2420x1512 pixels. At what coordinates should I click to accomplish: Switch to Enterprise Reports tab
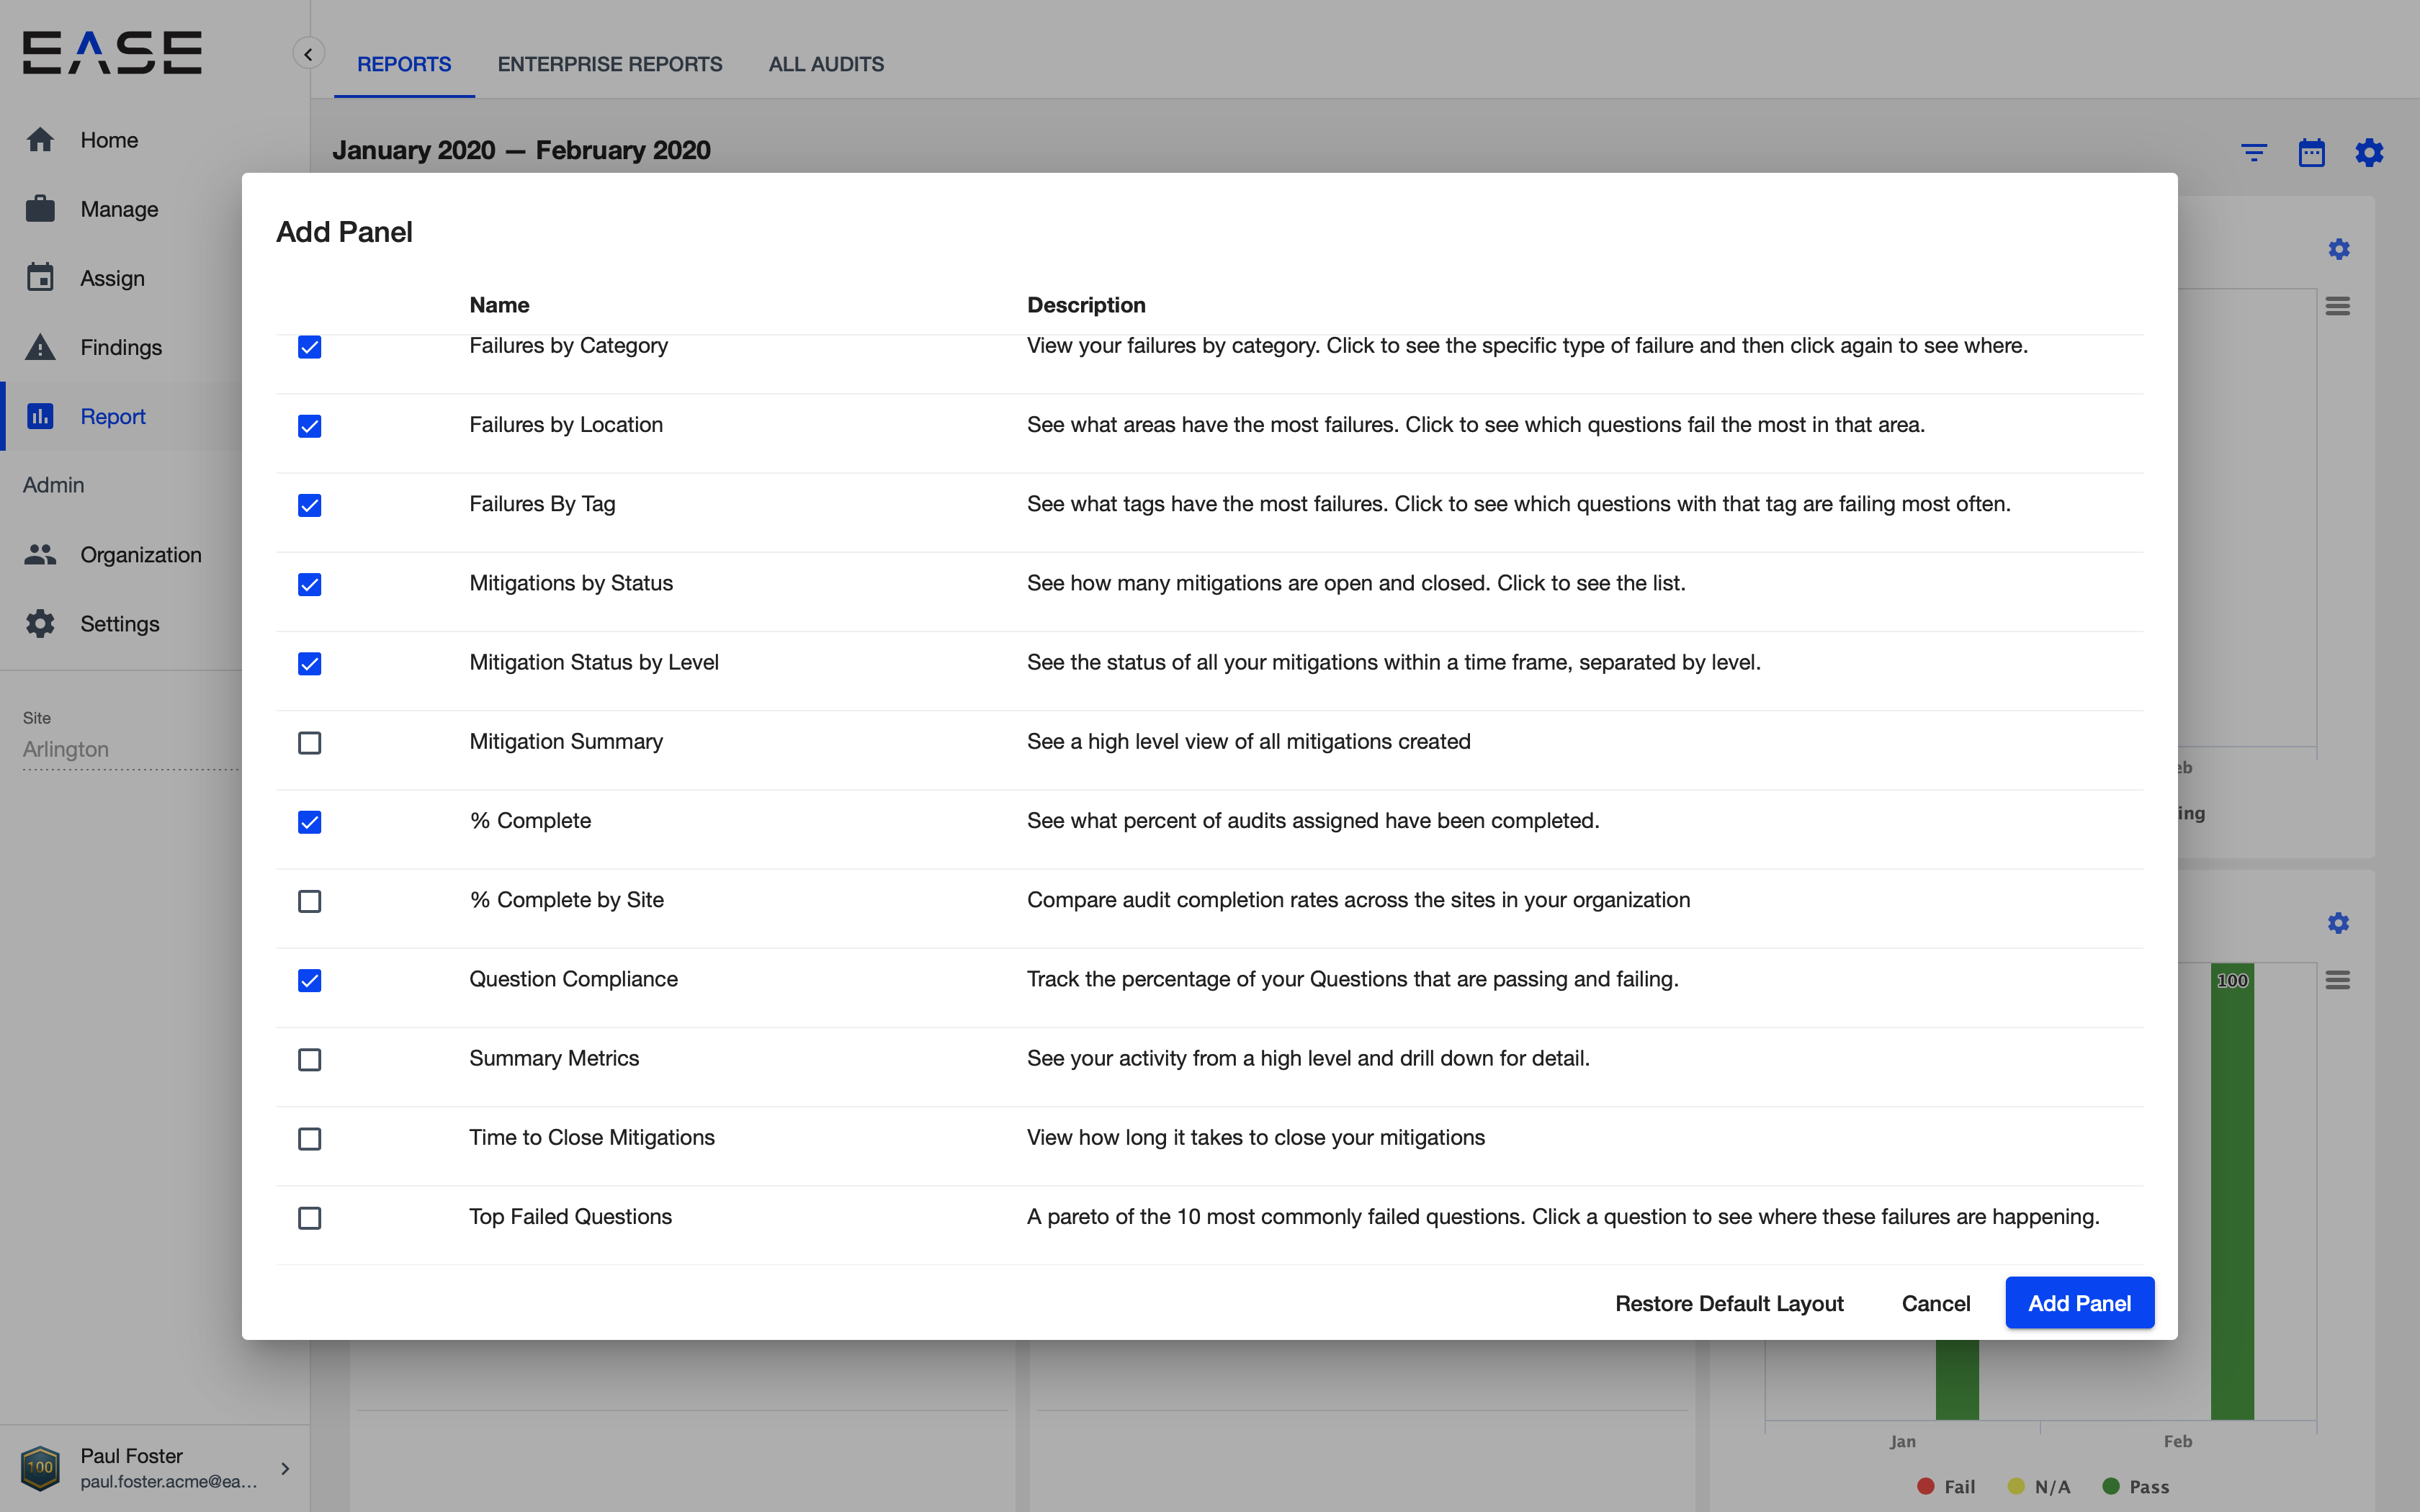click(609, 64)
